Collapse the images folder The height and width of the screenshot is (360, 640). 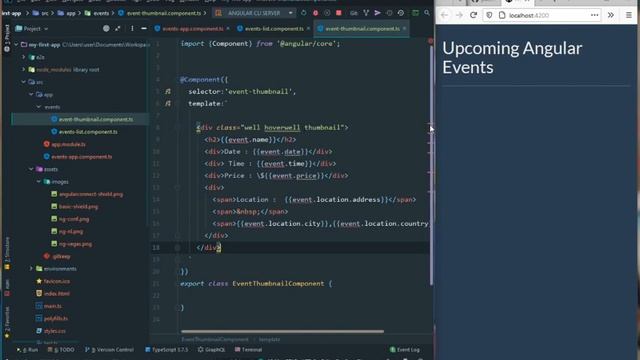39,182
